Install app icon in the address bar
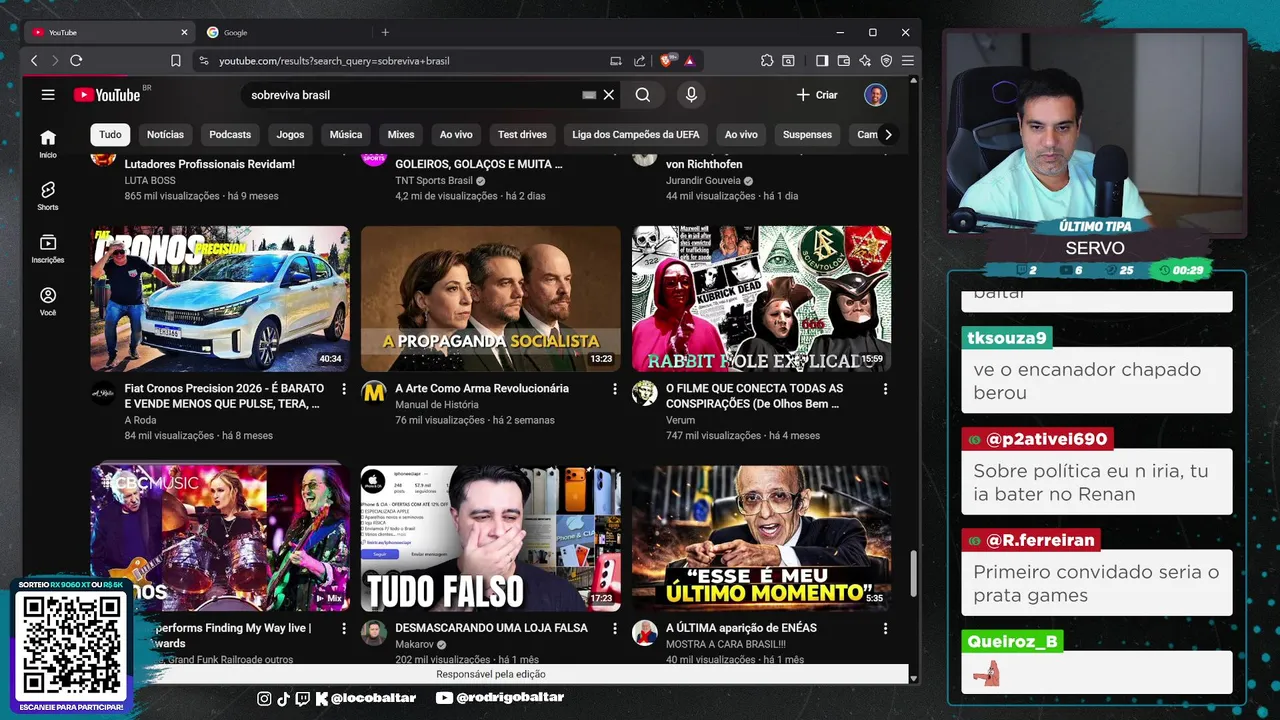This screenshot has height=720, width=1280. pyautogui.click(x=616, y=61)
